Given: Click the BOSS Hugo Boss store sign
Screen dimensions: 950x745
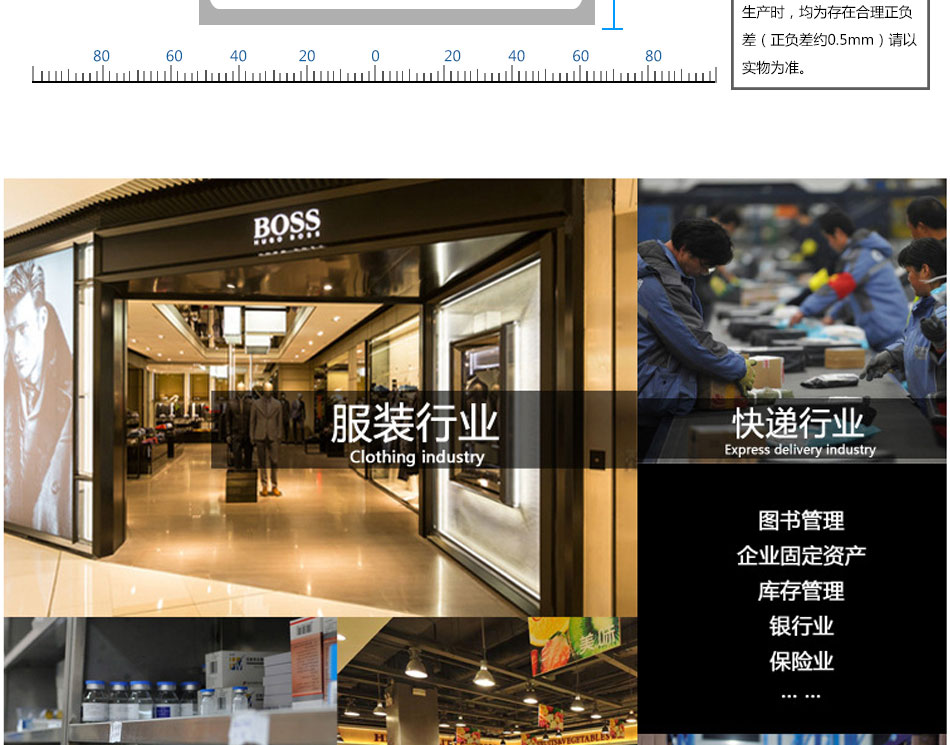Looking at the screenshot, I should coord(286,226).
